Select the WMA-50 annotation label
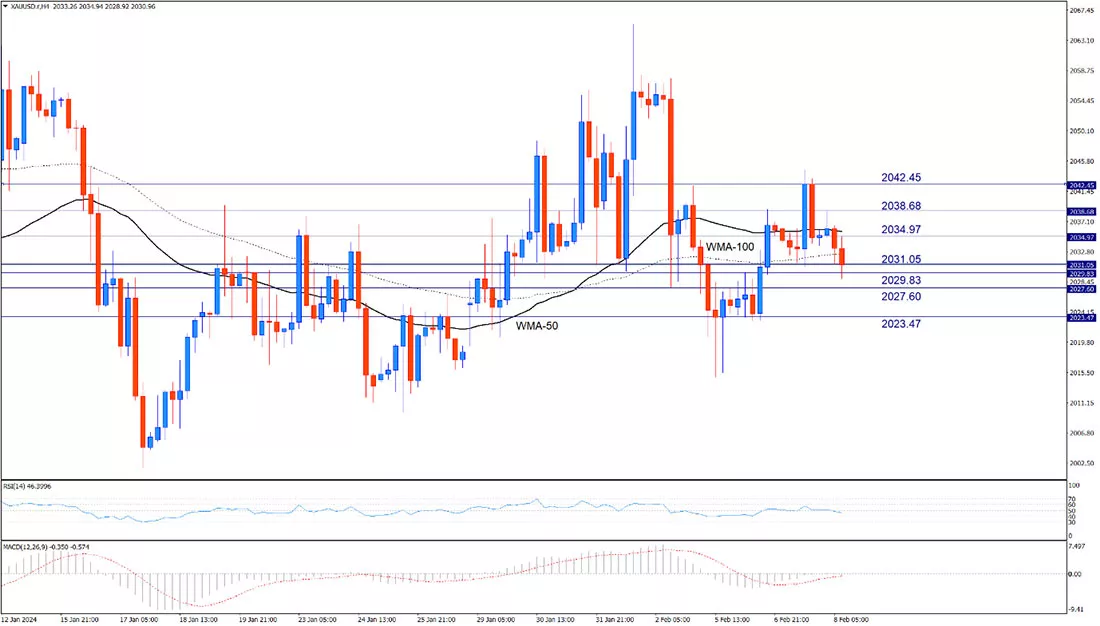 (x=537, y=326)
